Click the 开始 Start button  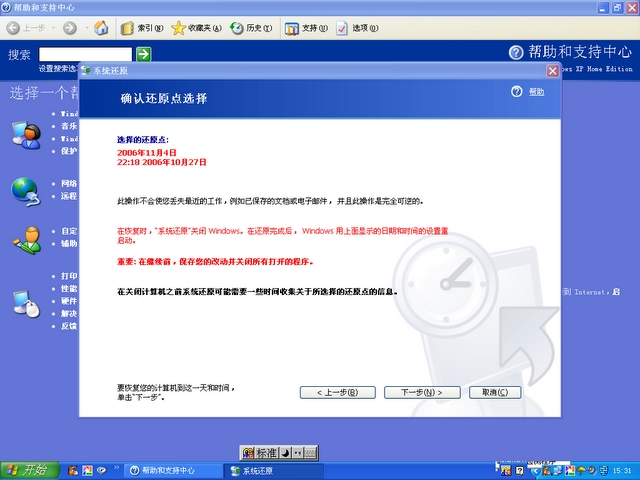click(x=29, y=471)
